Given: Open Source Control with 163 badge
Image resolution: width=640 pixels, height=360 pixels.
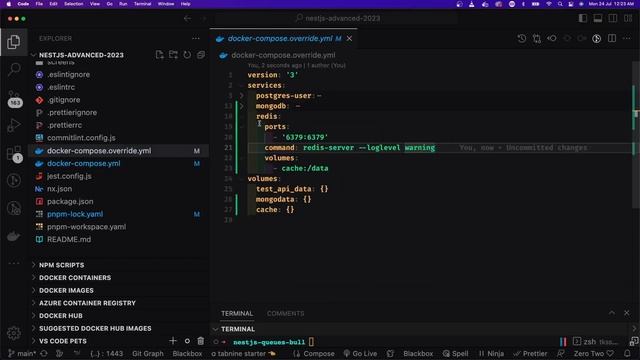Looking at the screenshot, I should click(x=14, y=98).
